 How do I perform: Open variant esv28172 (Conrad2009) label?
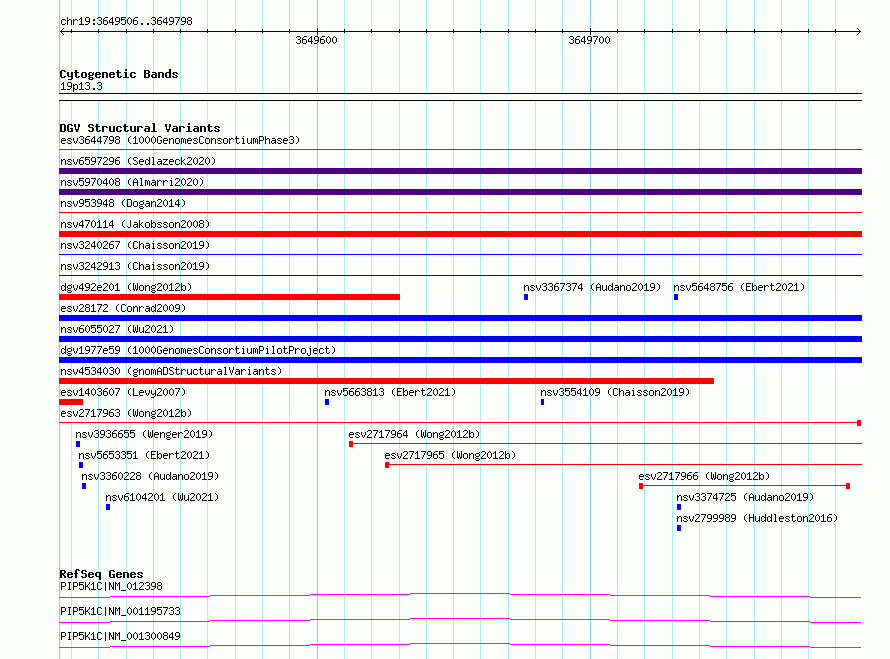pyautogui.click(x=123, y=308)
